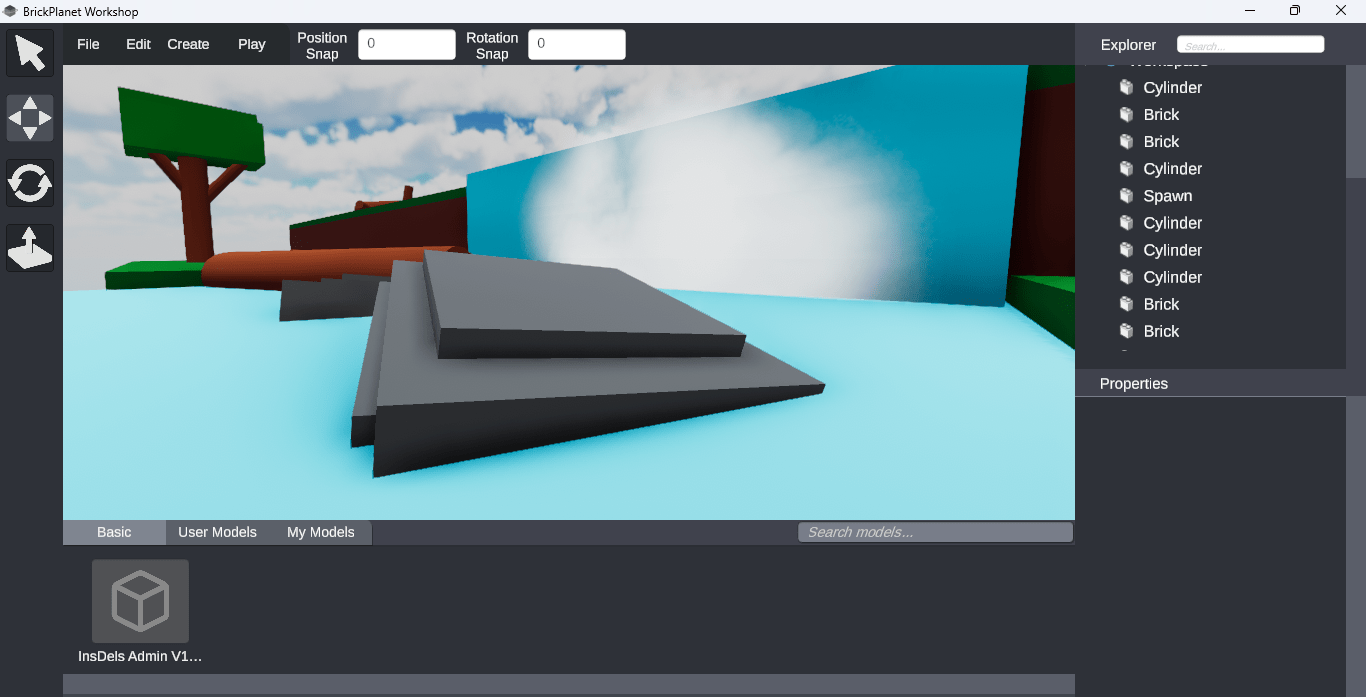Click the BrickPlanet Workshop title bar icon

pos(11,11)
